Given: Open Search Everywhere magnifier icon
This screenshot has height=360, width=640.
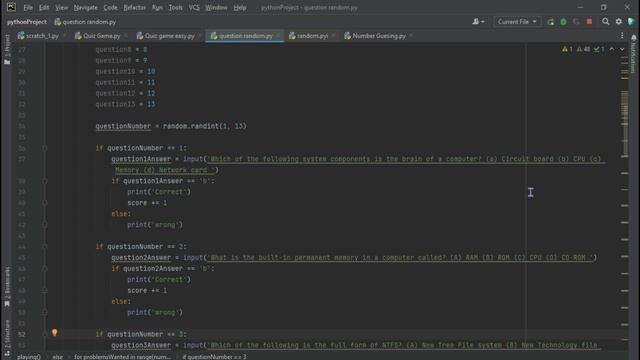Looking at the screenshot, I should tap(606, 22).
